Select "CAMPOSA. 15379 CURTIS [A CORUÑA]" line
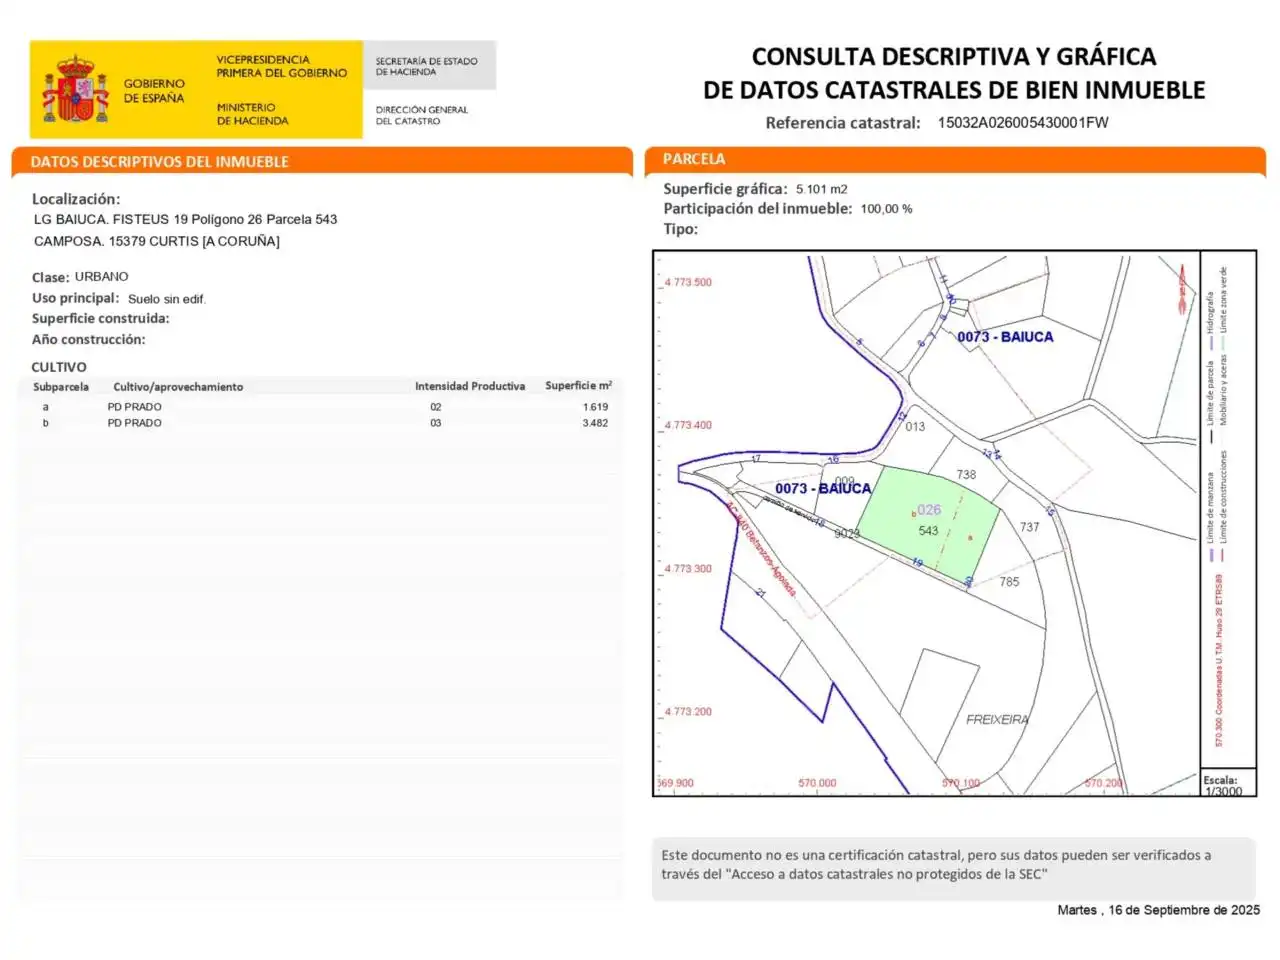1280x960 pixels. click(x=157, y=241)
